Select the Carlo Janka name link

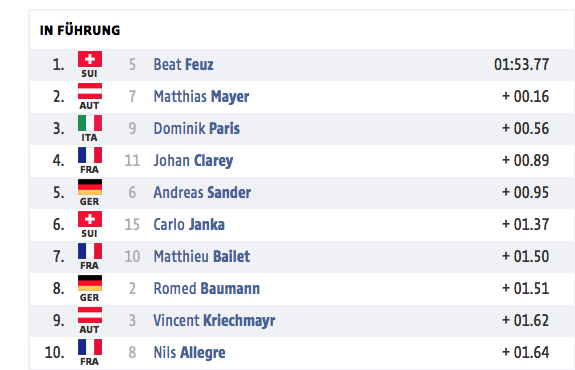pyautogui.click(x=189, y=224)
